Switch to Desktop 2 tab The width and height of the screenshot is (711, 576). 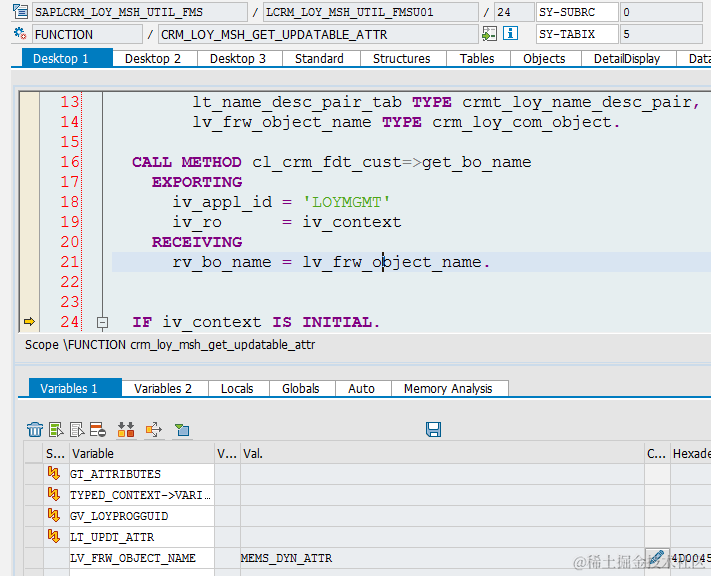[x=155, y=59]
